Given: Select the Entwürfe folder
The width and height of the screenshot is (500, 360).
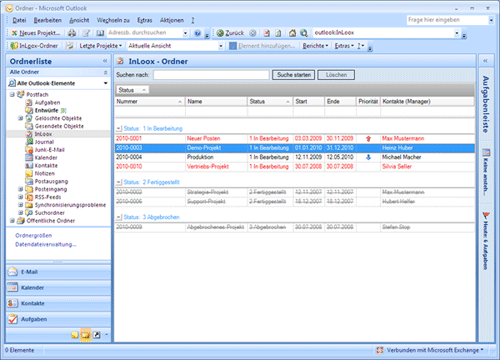Looking at the screenshot, I should (x=46, y=110).
